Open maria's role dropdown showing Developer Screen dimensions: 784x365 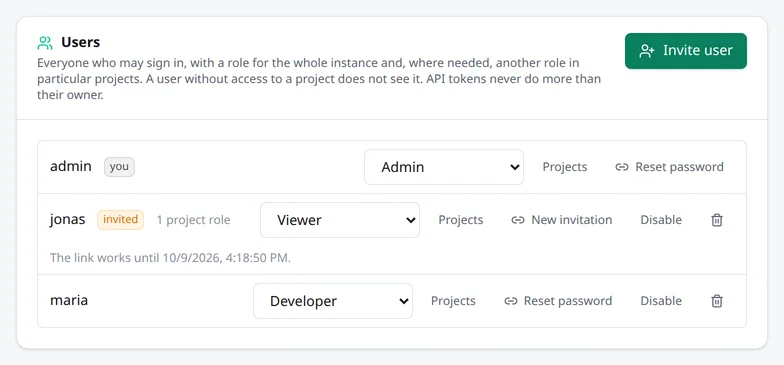(332, 301)
